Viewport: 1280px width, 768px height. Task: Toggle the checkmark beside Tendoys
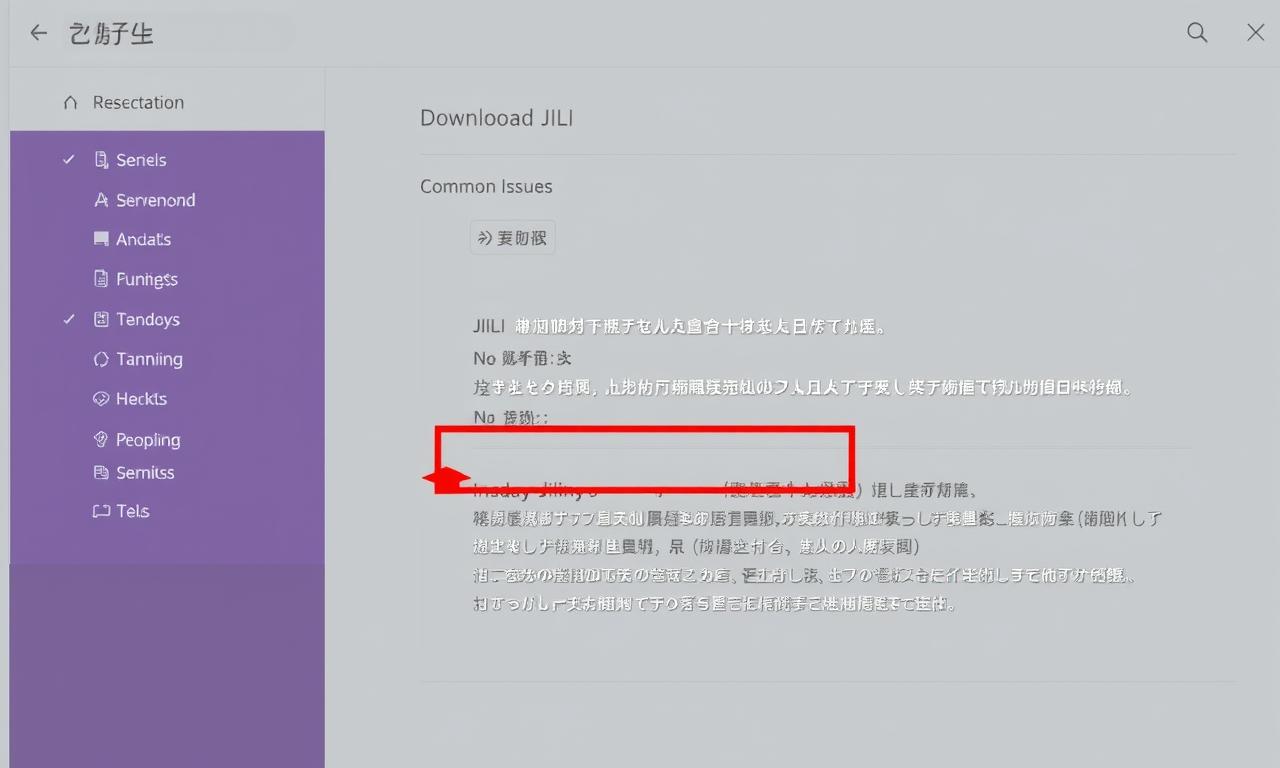pyautogui.click(x=69, y=319)
